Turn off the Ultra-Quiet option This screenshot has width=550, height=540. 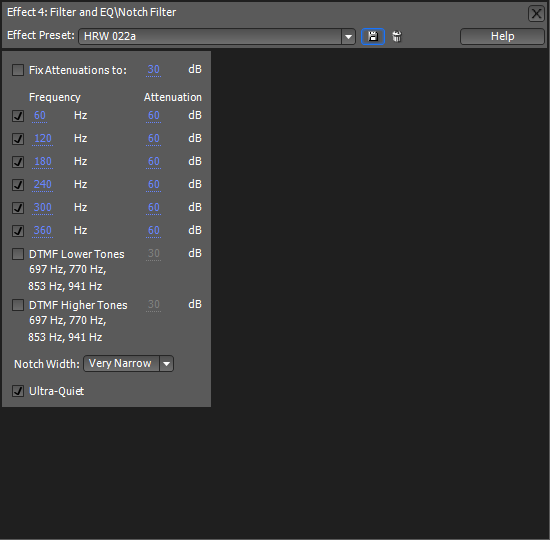coord(18,391)
